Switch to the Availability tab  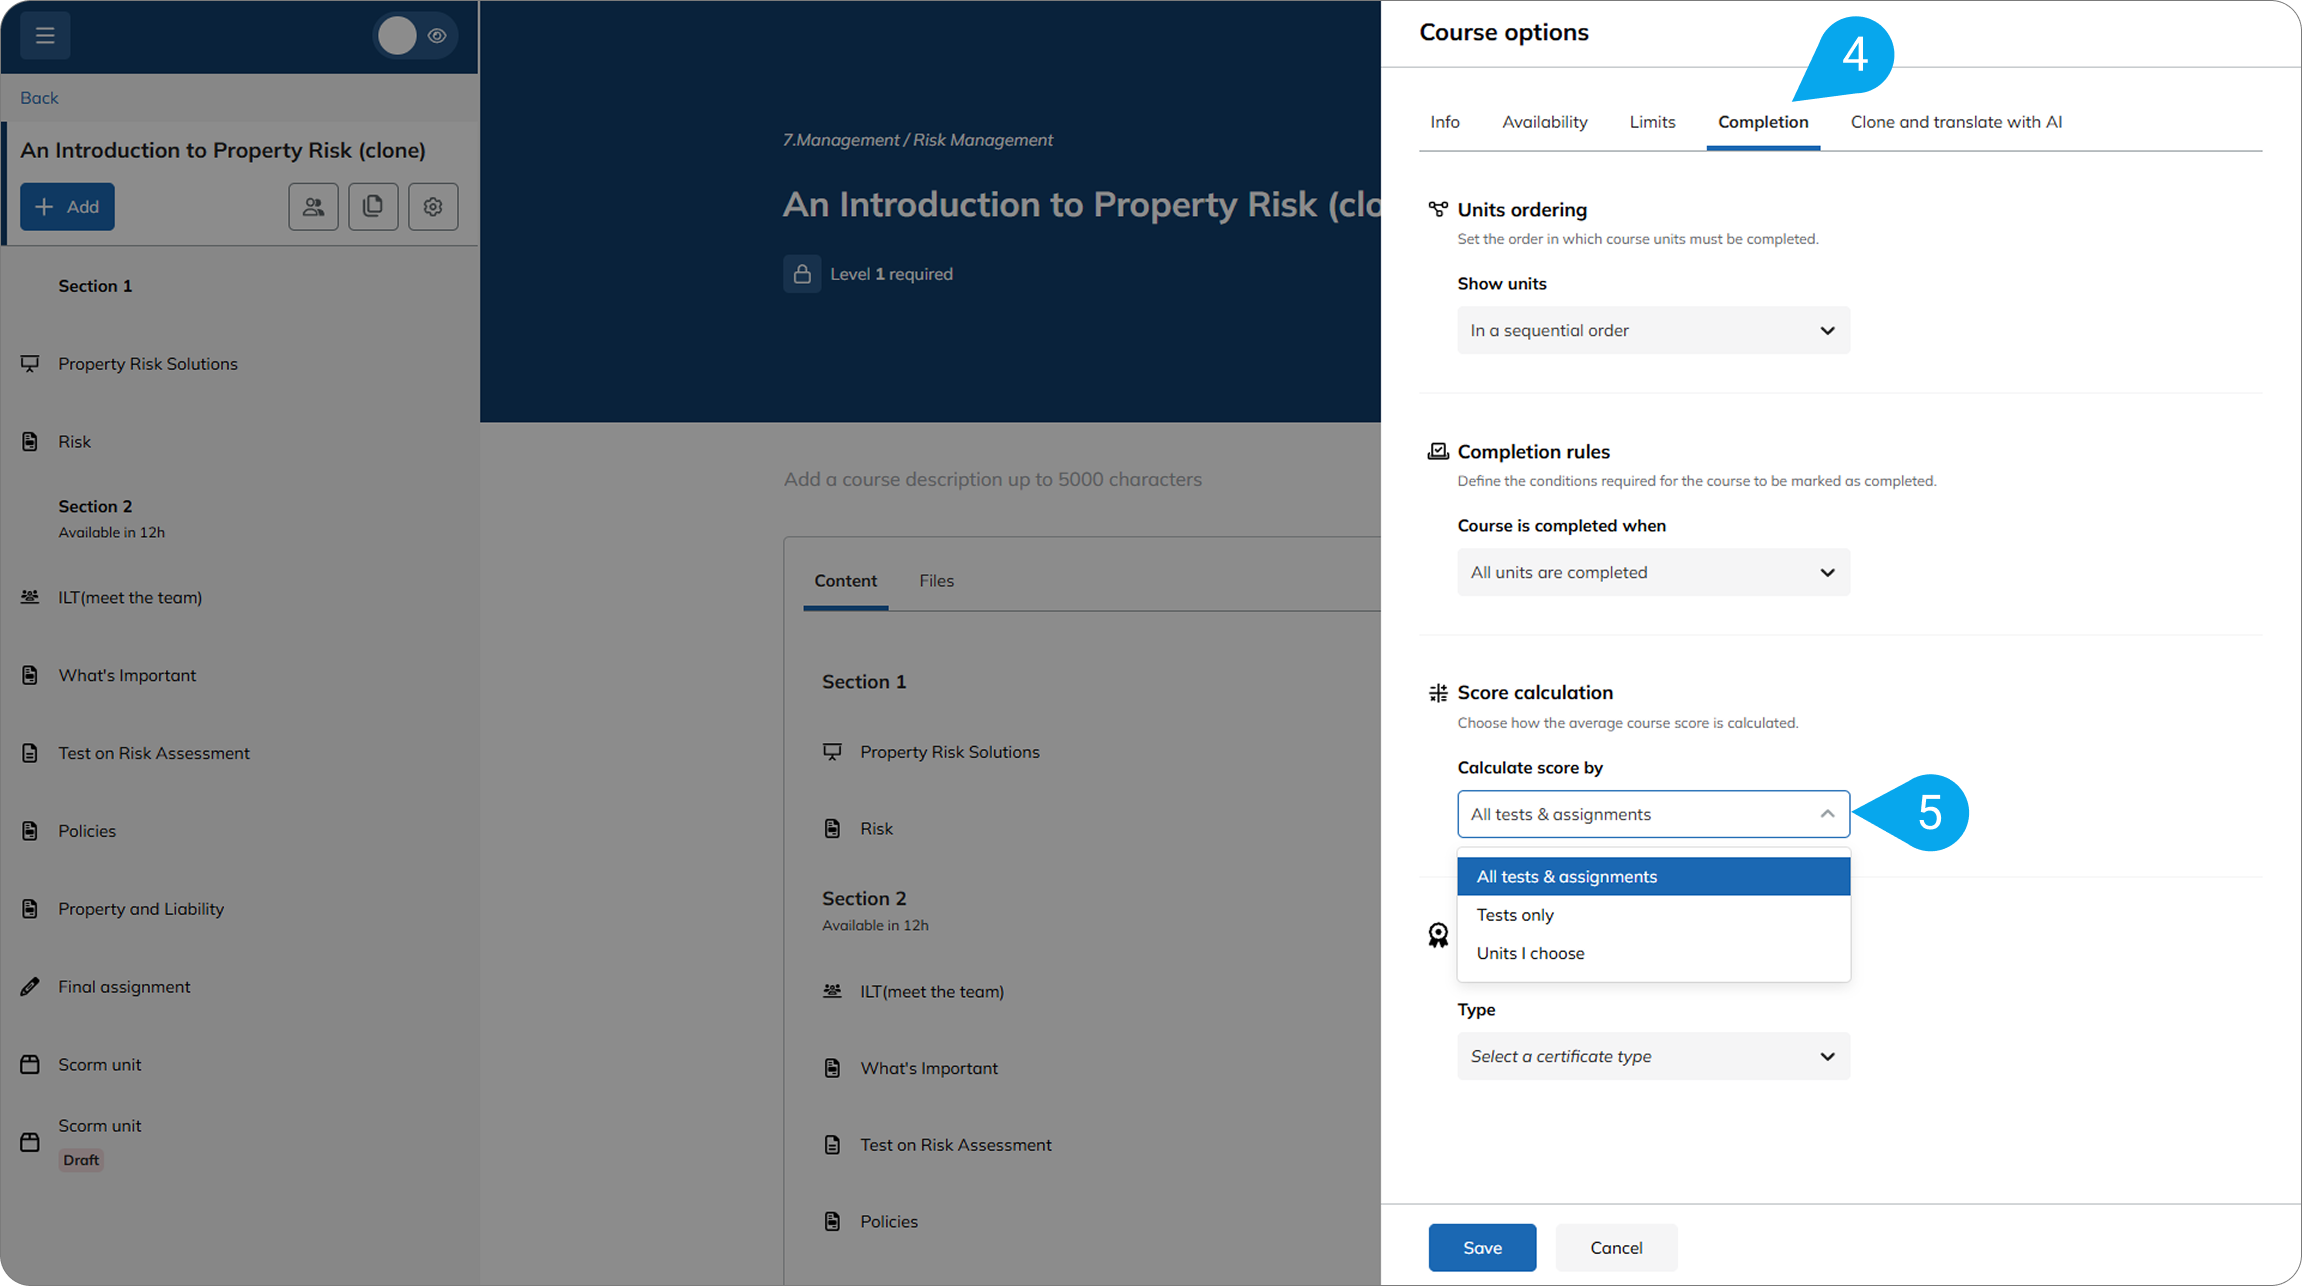1544,122
